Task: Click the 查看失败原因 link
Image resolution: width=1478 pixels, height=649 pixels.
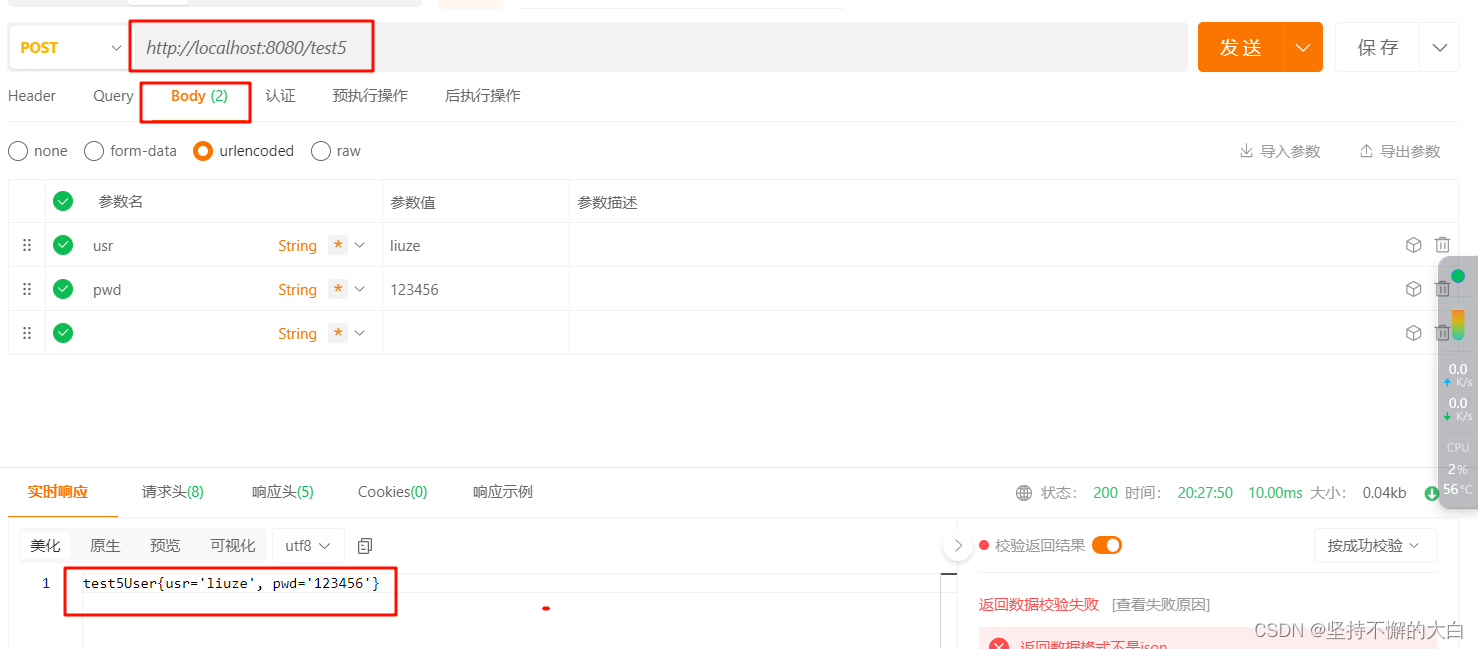Action: pyautogui.click(x=1161, y=605)
